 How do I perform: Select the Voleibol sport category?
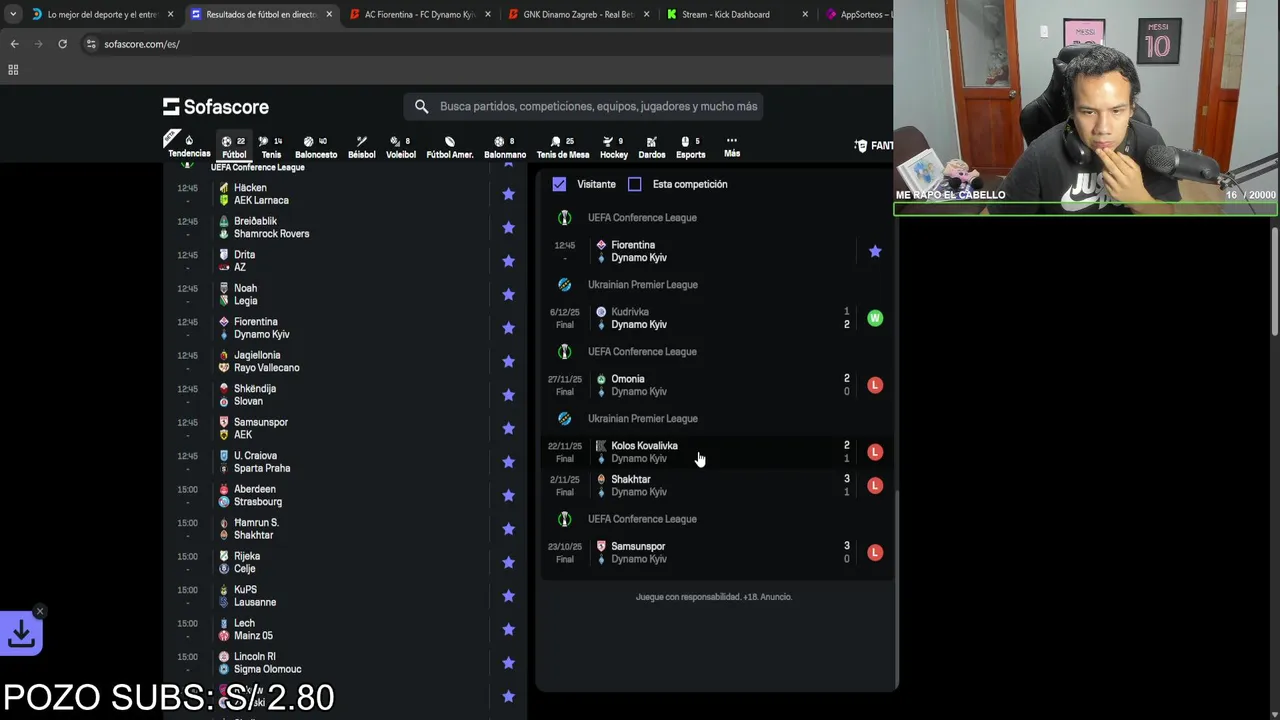coord(401,147)
